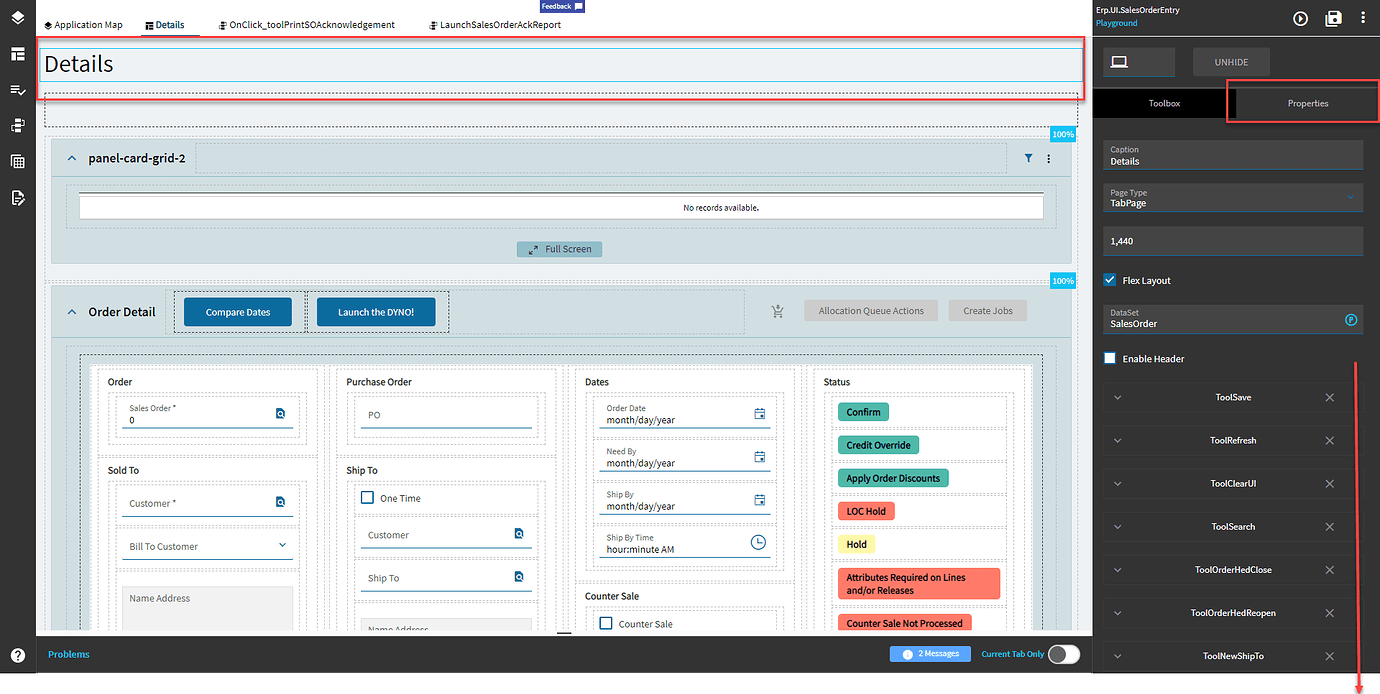Screen dimensions: 1380x694
Task: Open the Ship By Time clock picker
Action: point(758,543)
